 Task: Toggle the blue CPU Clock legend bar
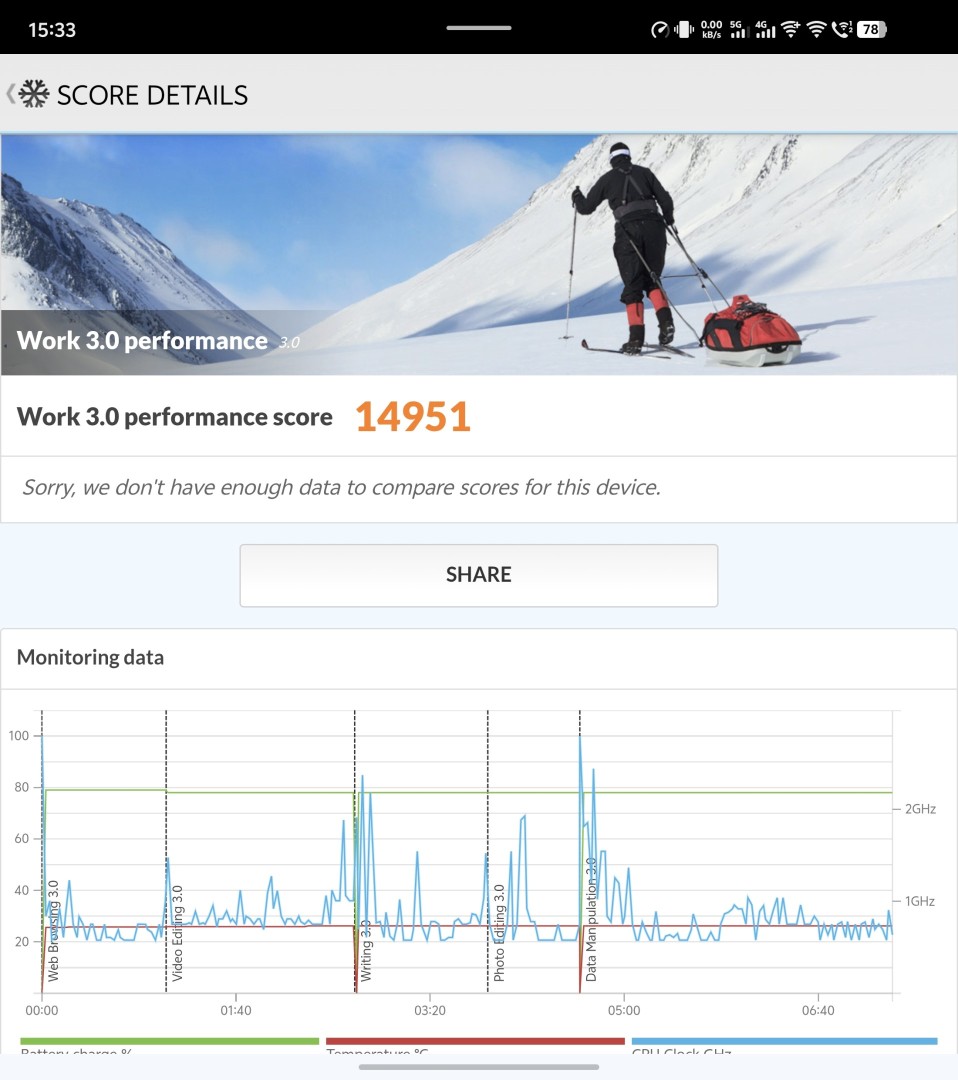(784, 1042)
